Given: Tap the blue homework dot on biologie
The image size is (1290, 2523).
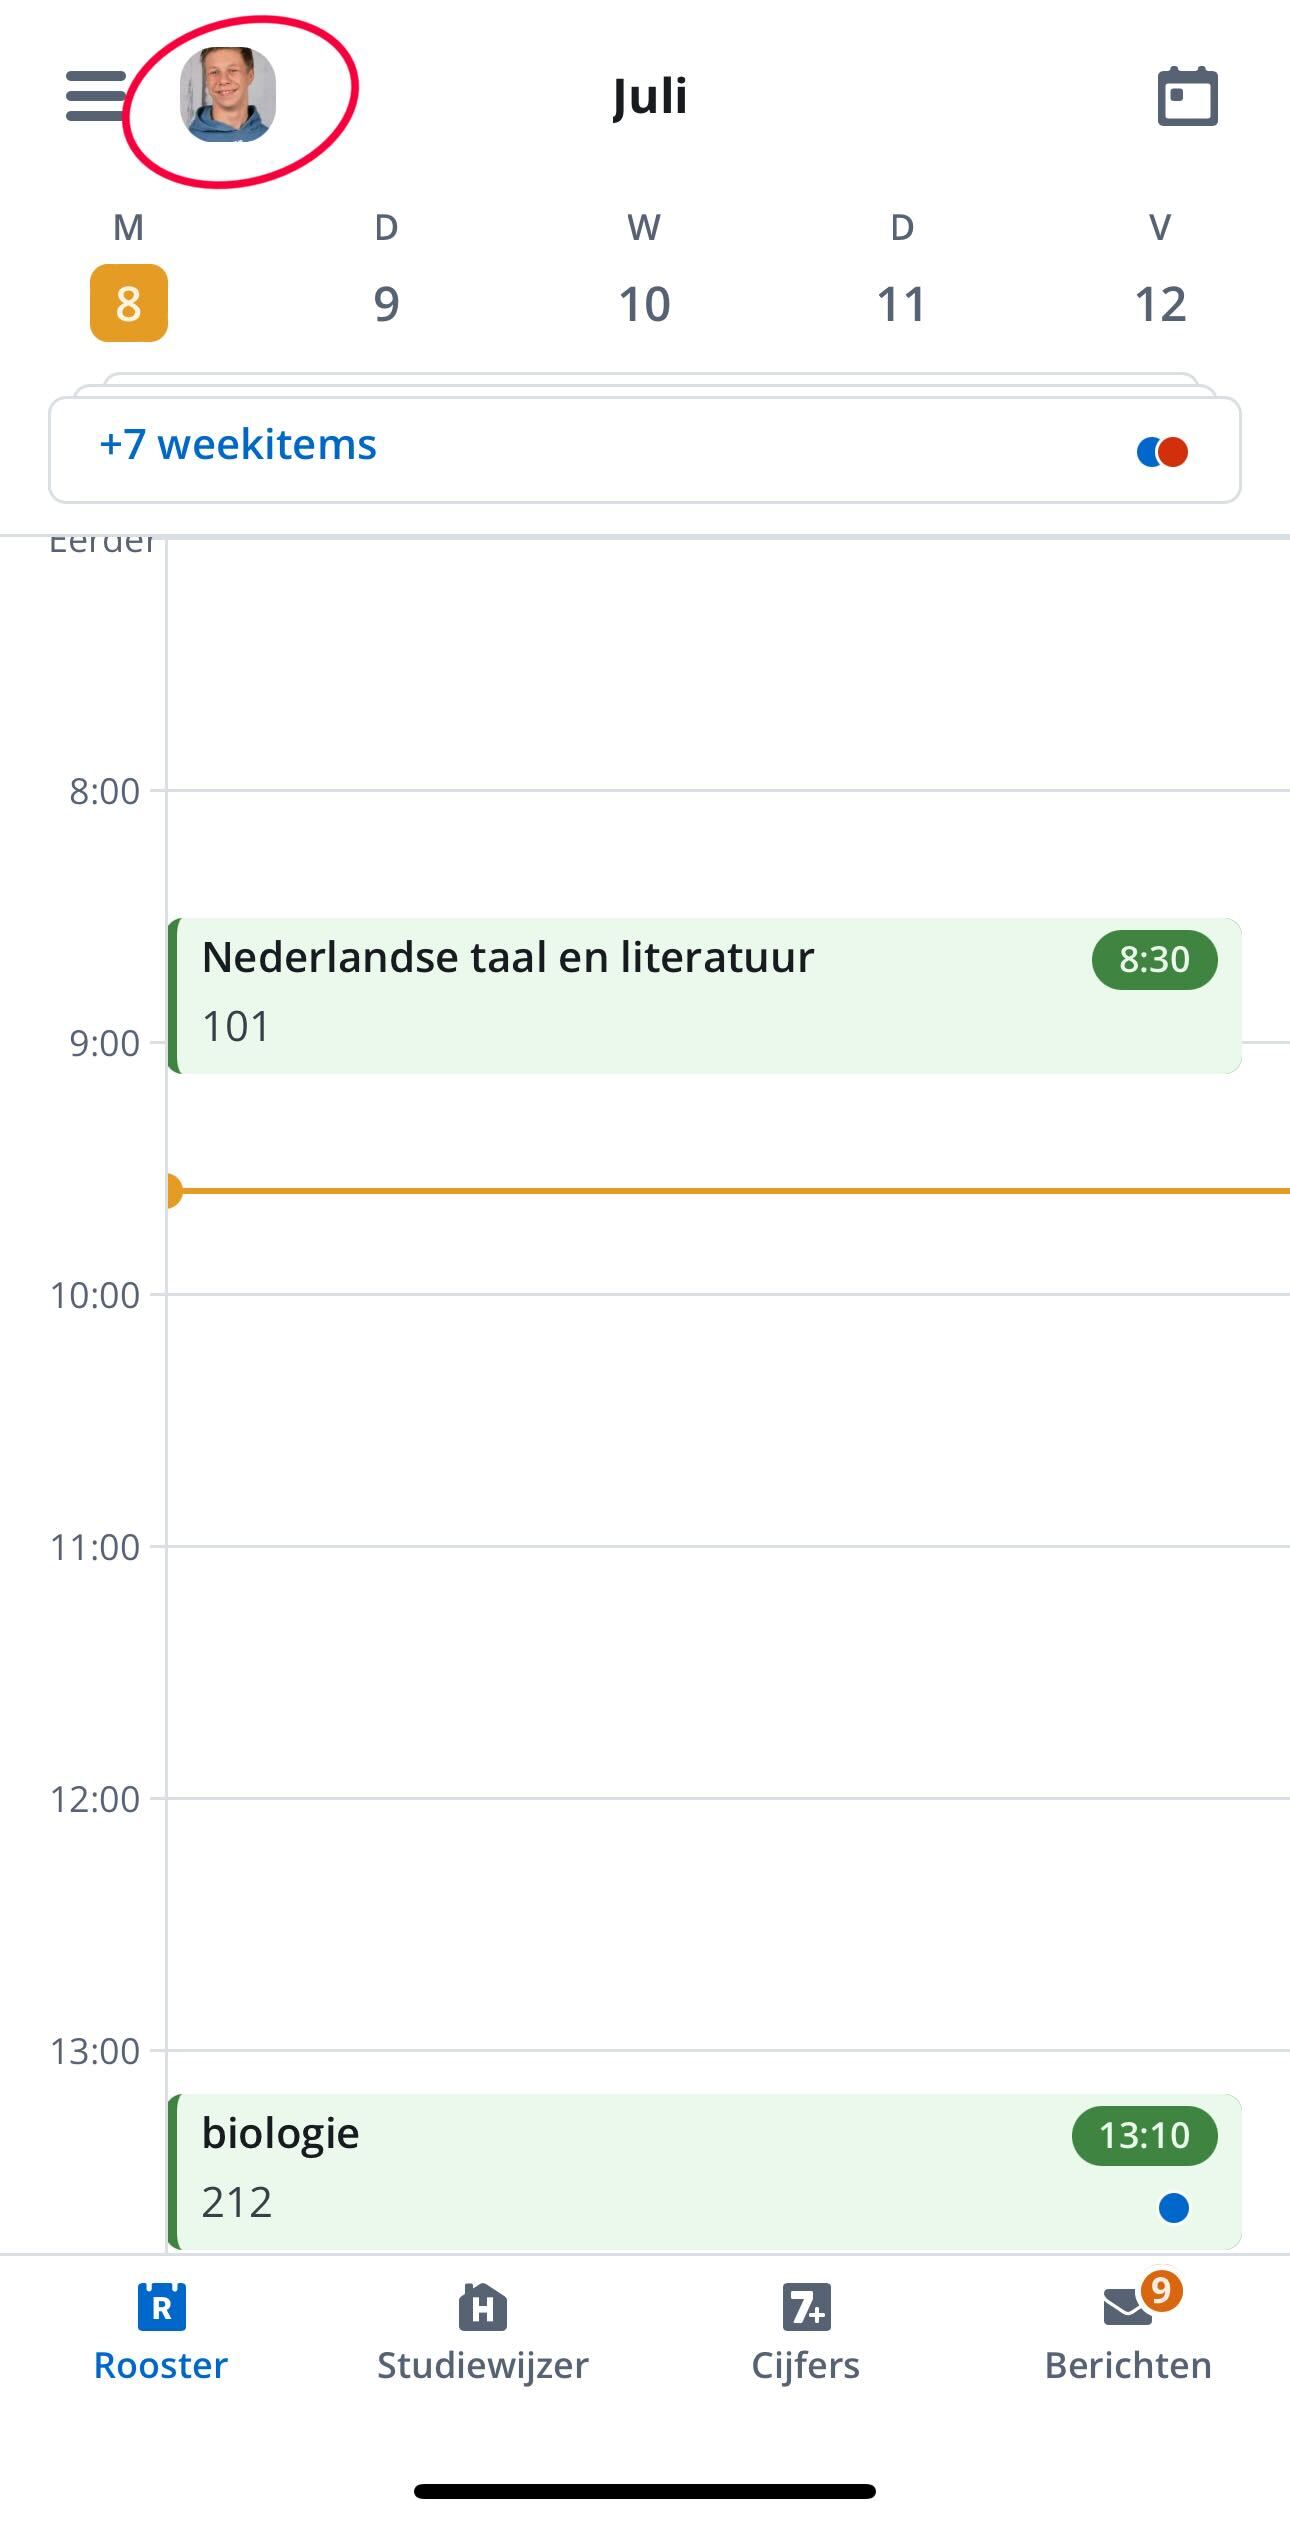Looking at the screenshot, I should [1173, 2207].
